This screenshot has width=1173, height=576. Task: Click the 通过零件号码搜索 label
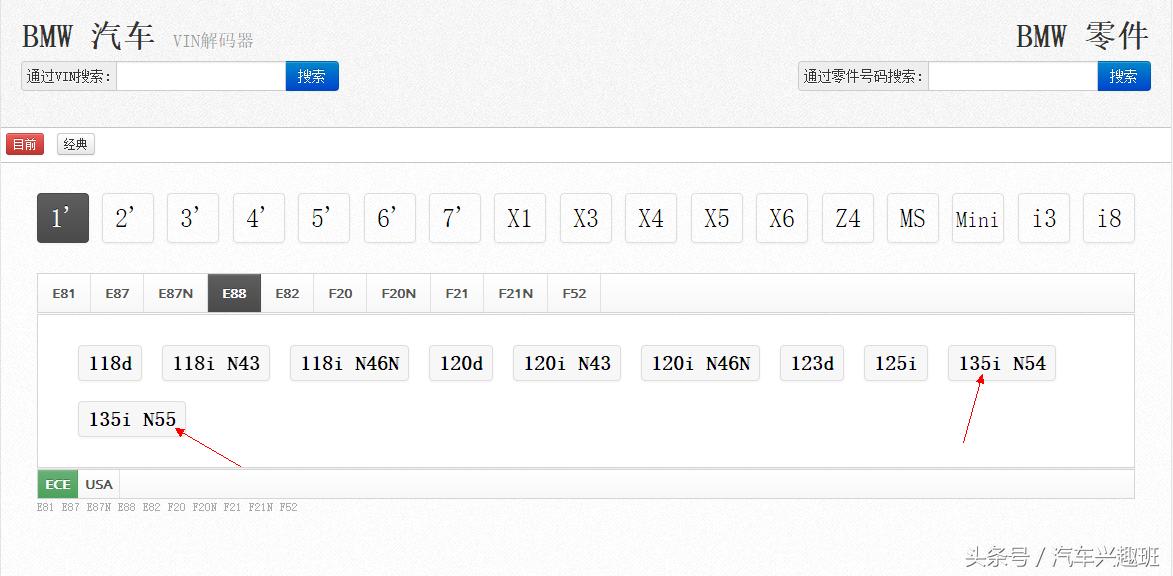click(863, 76)
